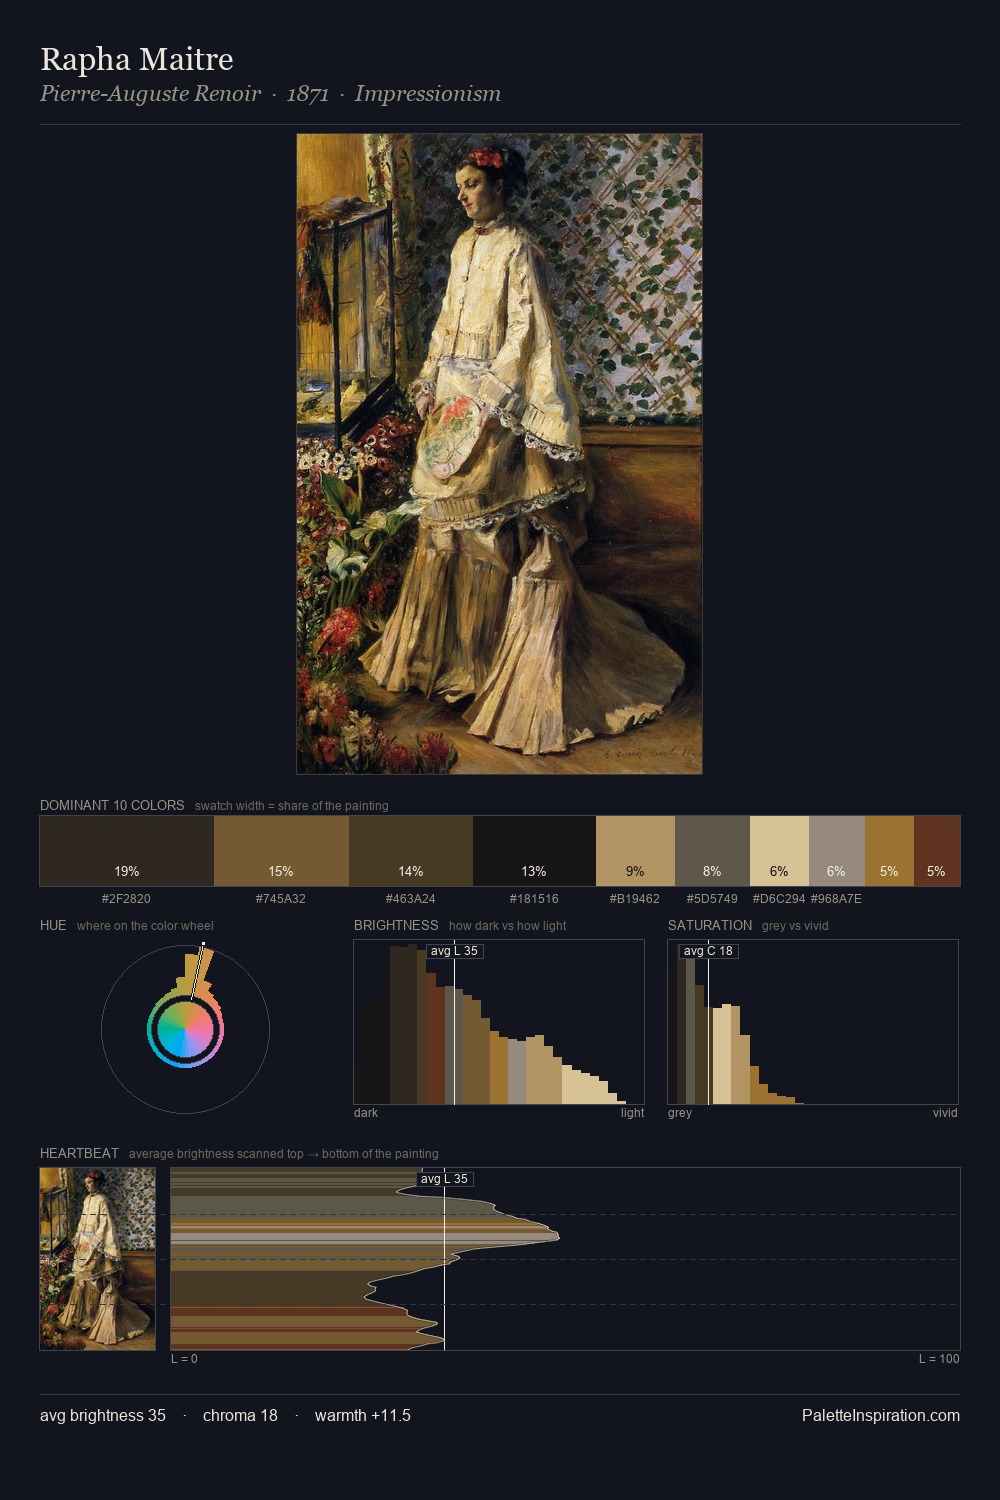This screenshot has height=1500, width=1000.
Task: Click hex code #2F2820
Action: [126, 899]
